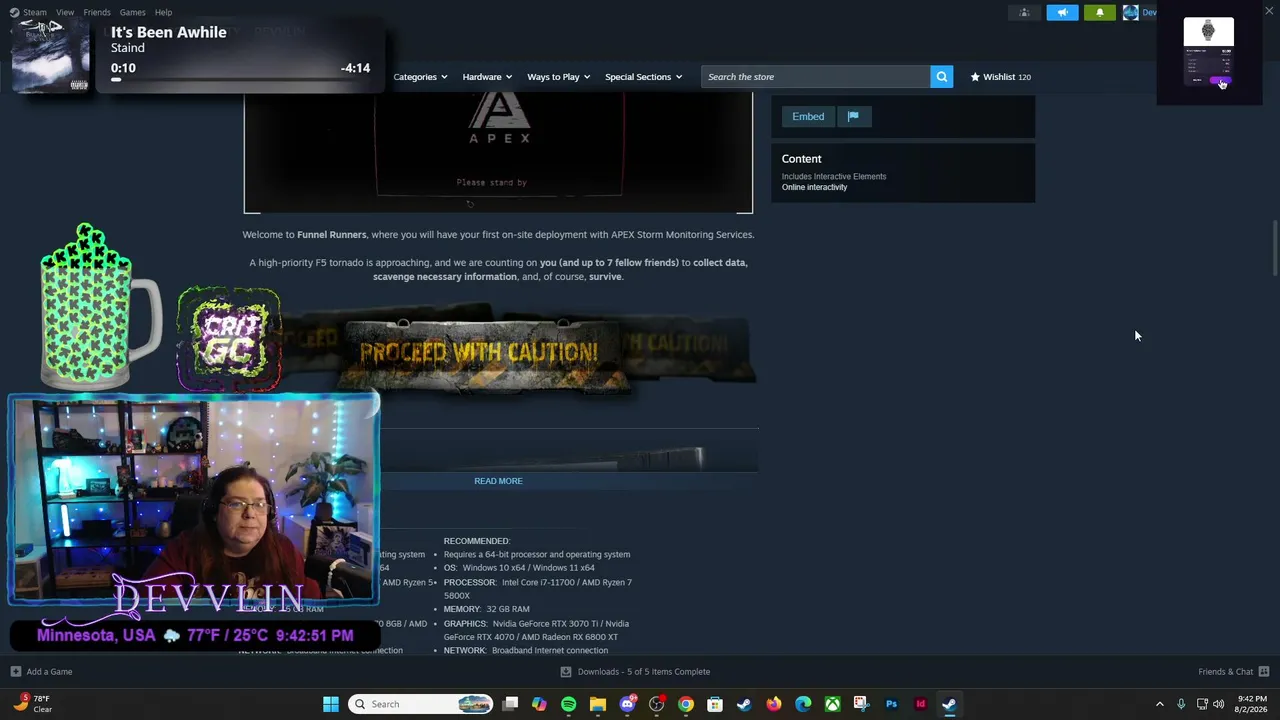Close the watch popup overlay
The image size is (1280, 720).
[x=1269, y=11]
